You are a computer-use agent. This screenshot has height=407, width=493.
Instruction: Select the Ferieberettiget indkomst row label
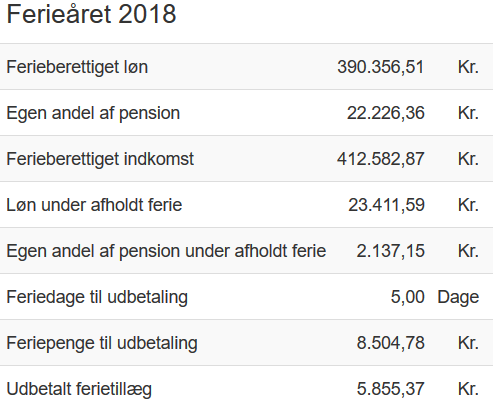pos(100,159)
